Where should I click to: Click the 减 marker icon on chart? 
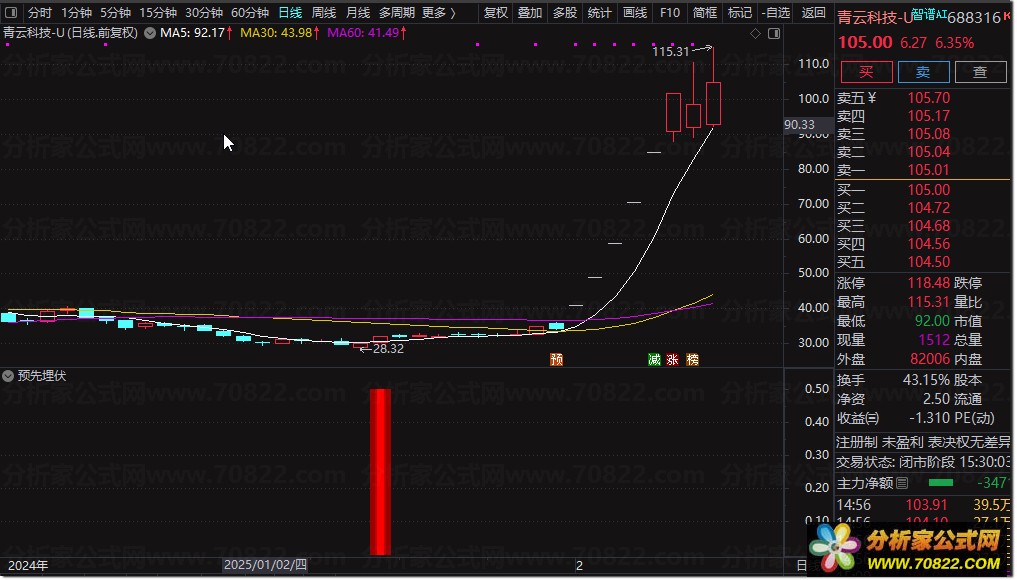click(654, 360)
